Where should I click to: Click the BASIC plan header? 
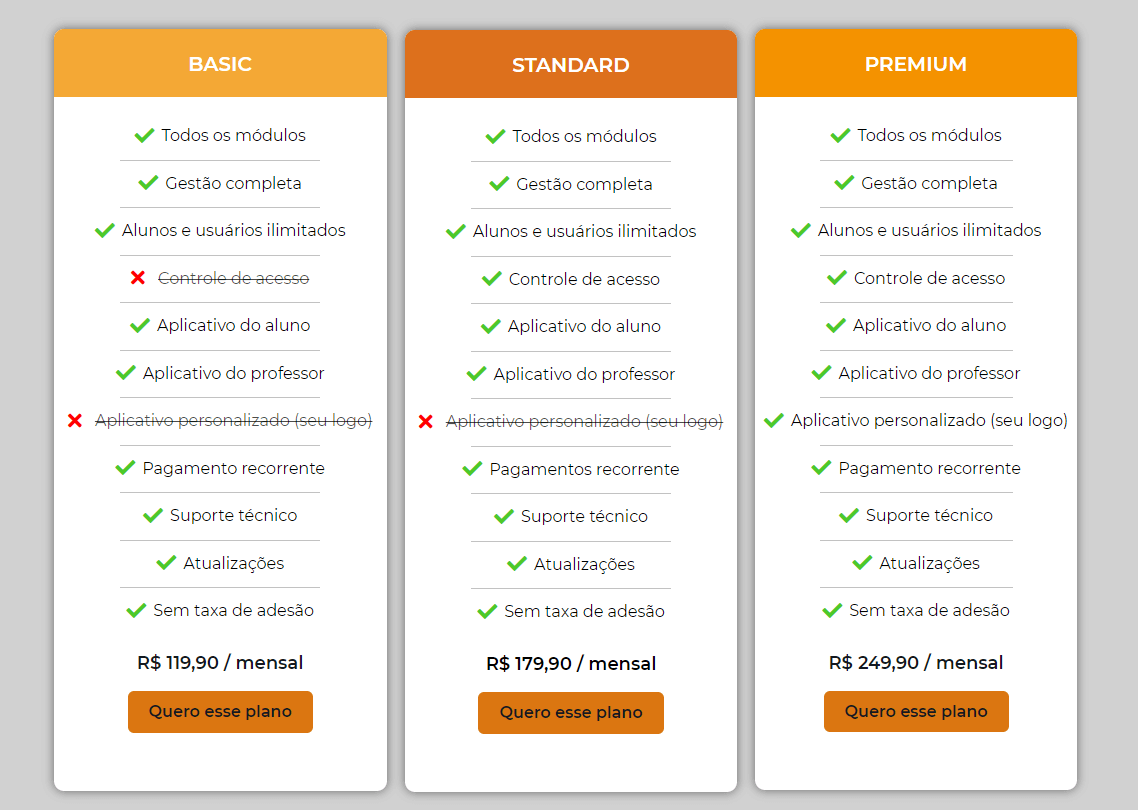(220, 64)
